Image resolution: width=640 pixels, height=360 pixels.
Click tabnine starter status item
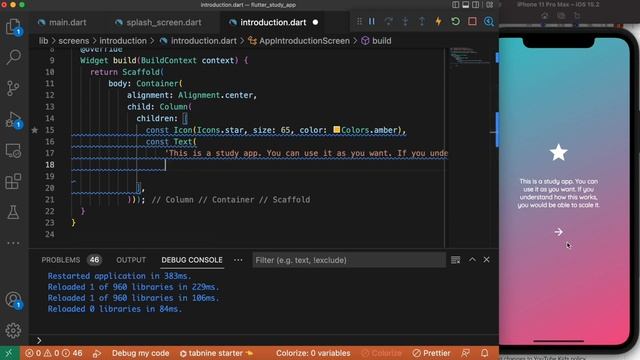217,353
